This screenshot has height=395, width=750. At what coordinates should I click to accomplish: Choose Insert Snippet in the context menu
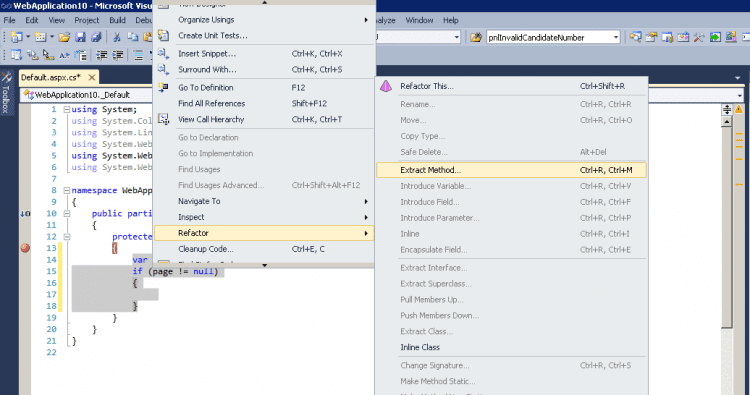tap(264, 54)
